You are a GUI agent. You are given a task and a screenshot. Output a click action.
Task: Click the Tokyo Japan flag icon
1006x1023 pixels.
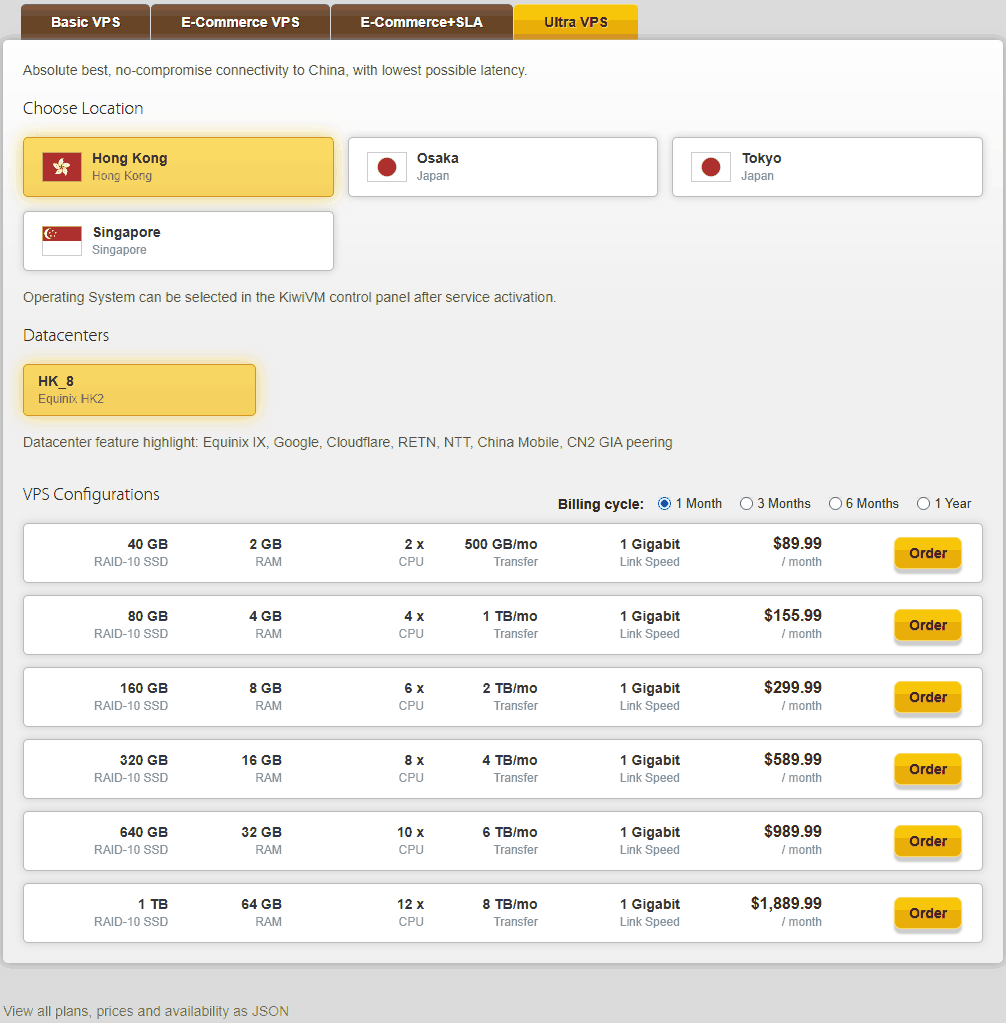click(x=711, y=167)
